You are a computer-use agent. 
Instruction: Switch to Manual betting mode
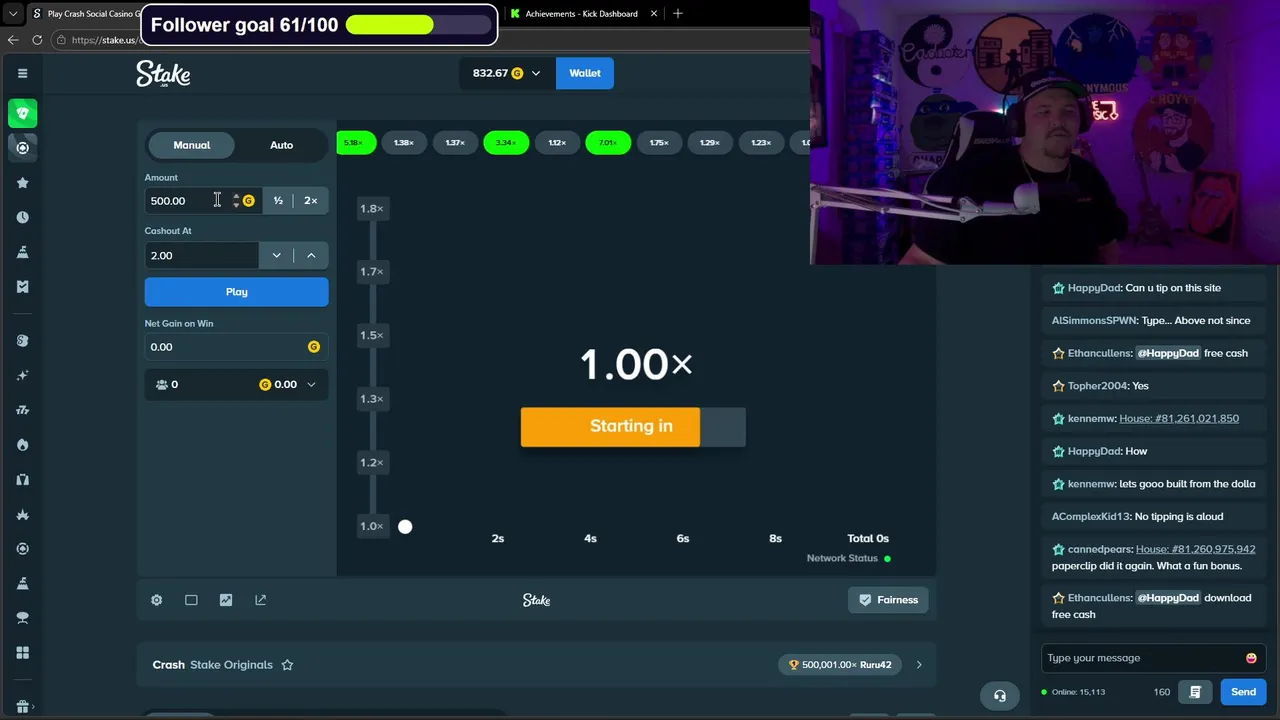tap(192, 145)
